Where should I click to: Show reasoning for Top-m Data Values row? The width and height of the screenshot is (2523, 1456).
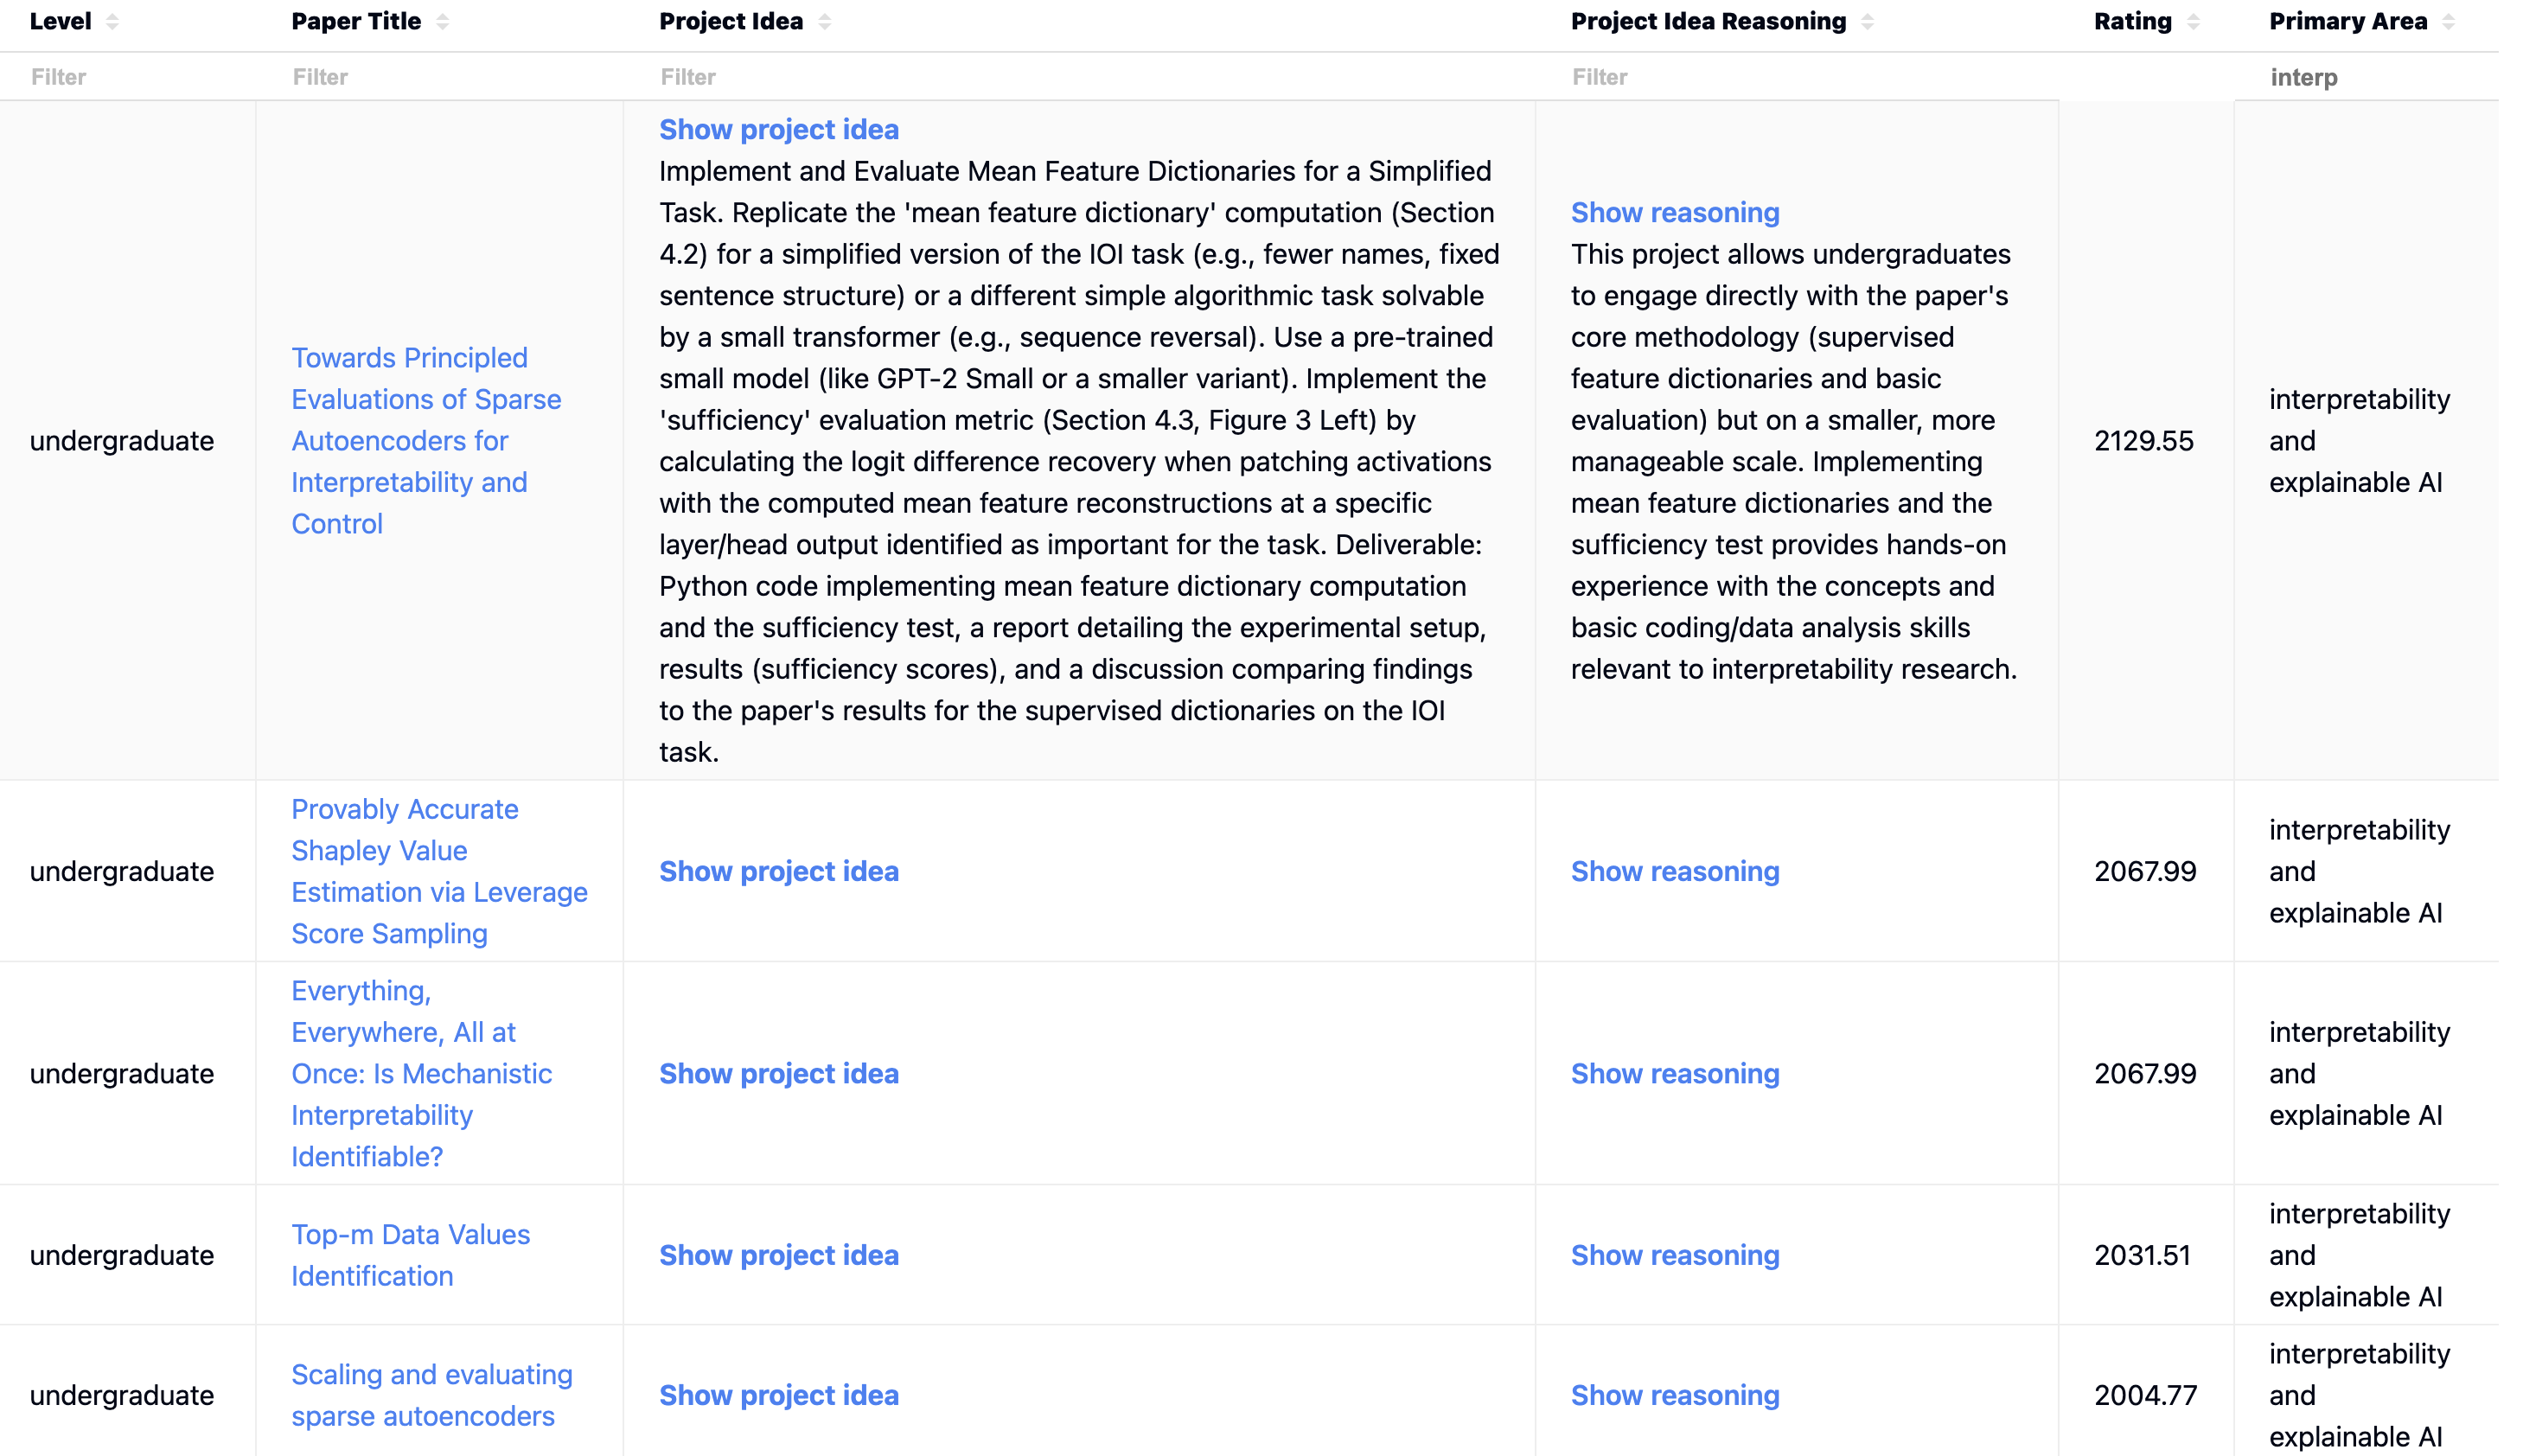1674,1255
